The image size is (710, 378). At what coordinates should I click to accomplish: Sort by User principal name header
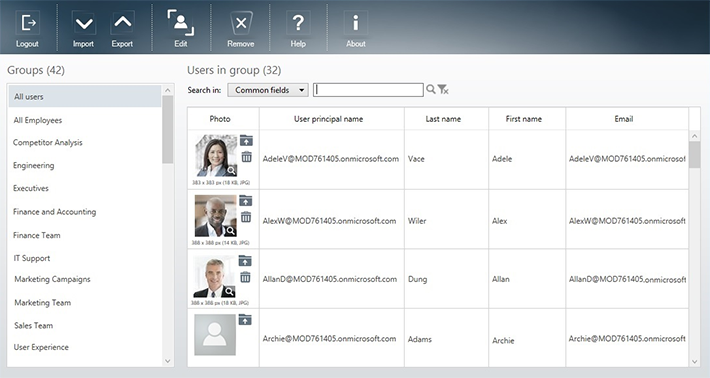(332, 119)
